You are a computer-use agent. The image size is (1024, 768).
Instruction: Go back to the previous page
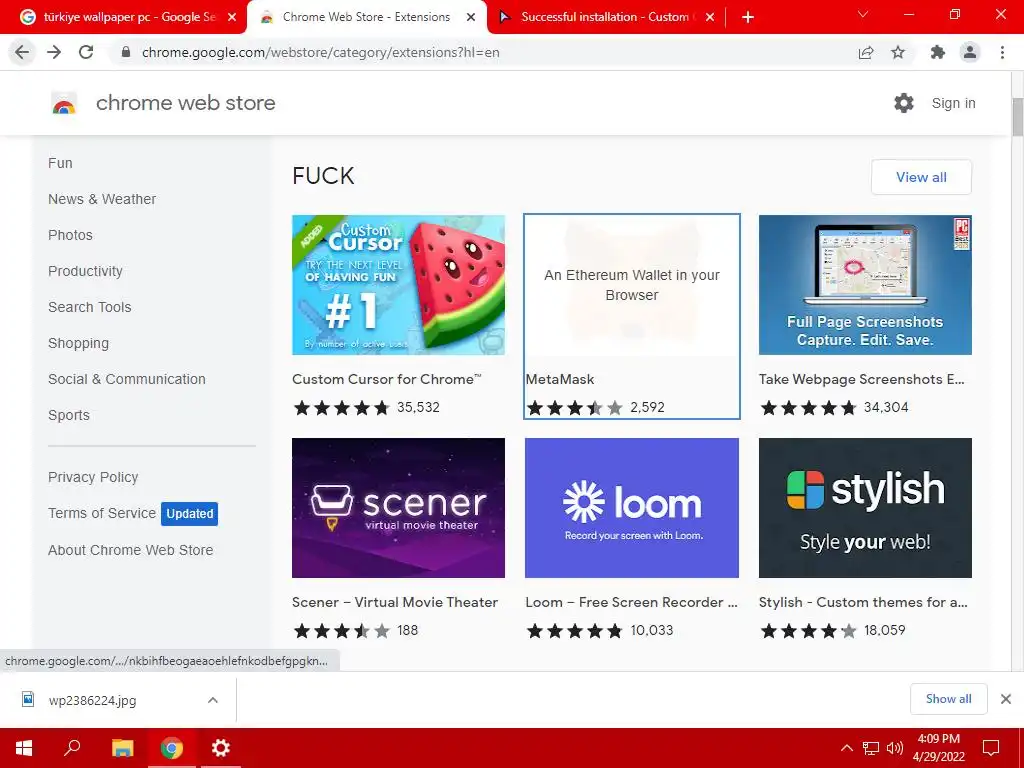click(x=22, y=52)
